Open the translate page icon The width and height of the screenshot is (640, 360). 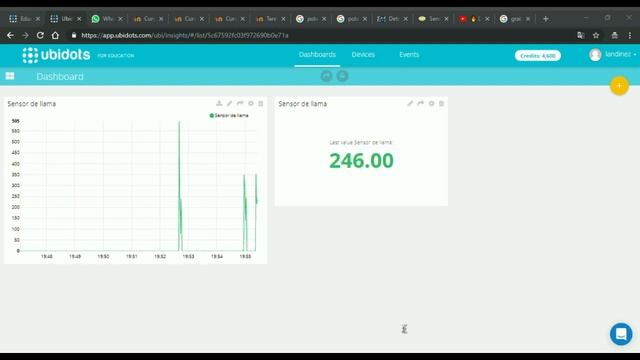coord(580,36)
